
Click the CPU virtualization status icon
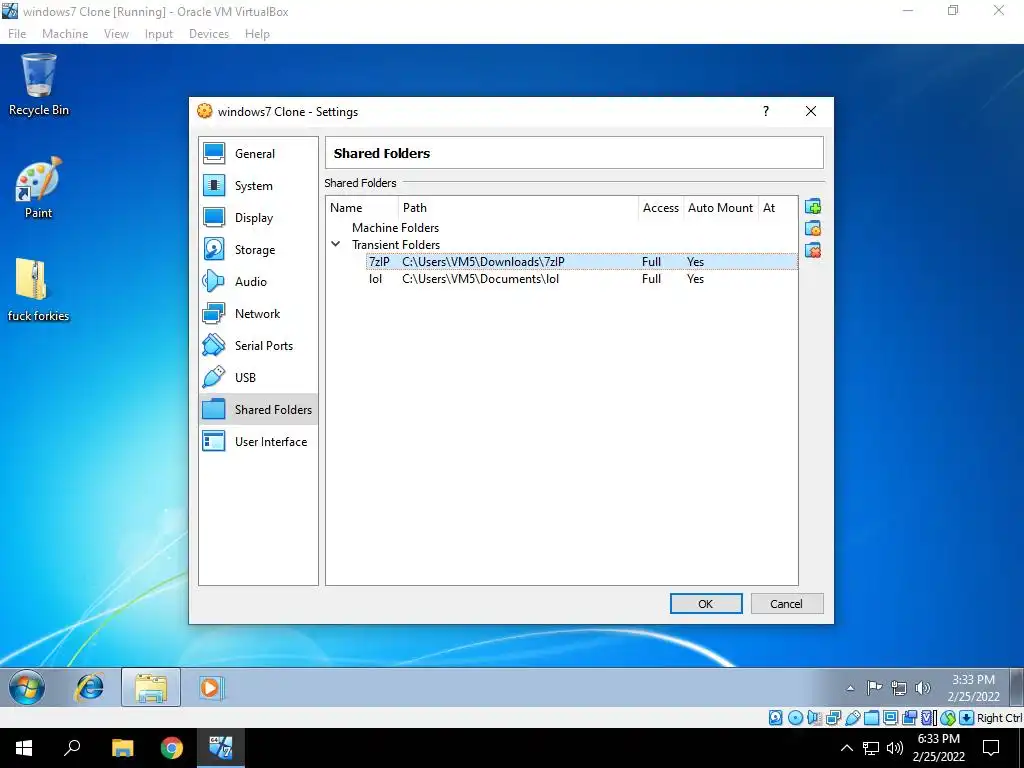click(x=928, y=718)
